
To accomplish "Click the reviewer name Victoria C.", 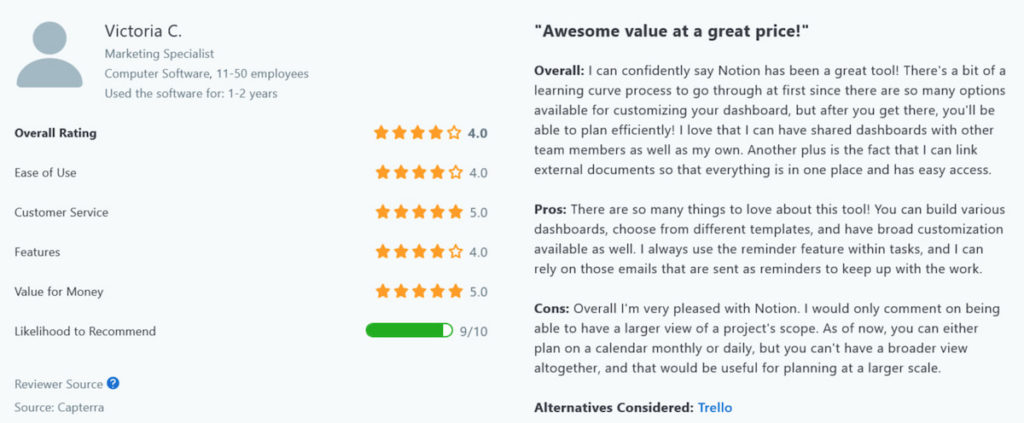I will click(143, 32).
